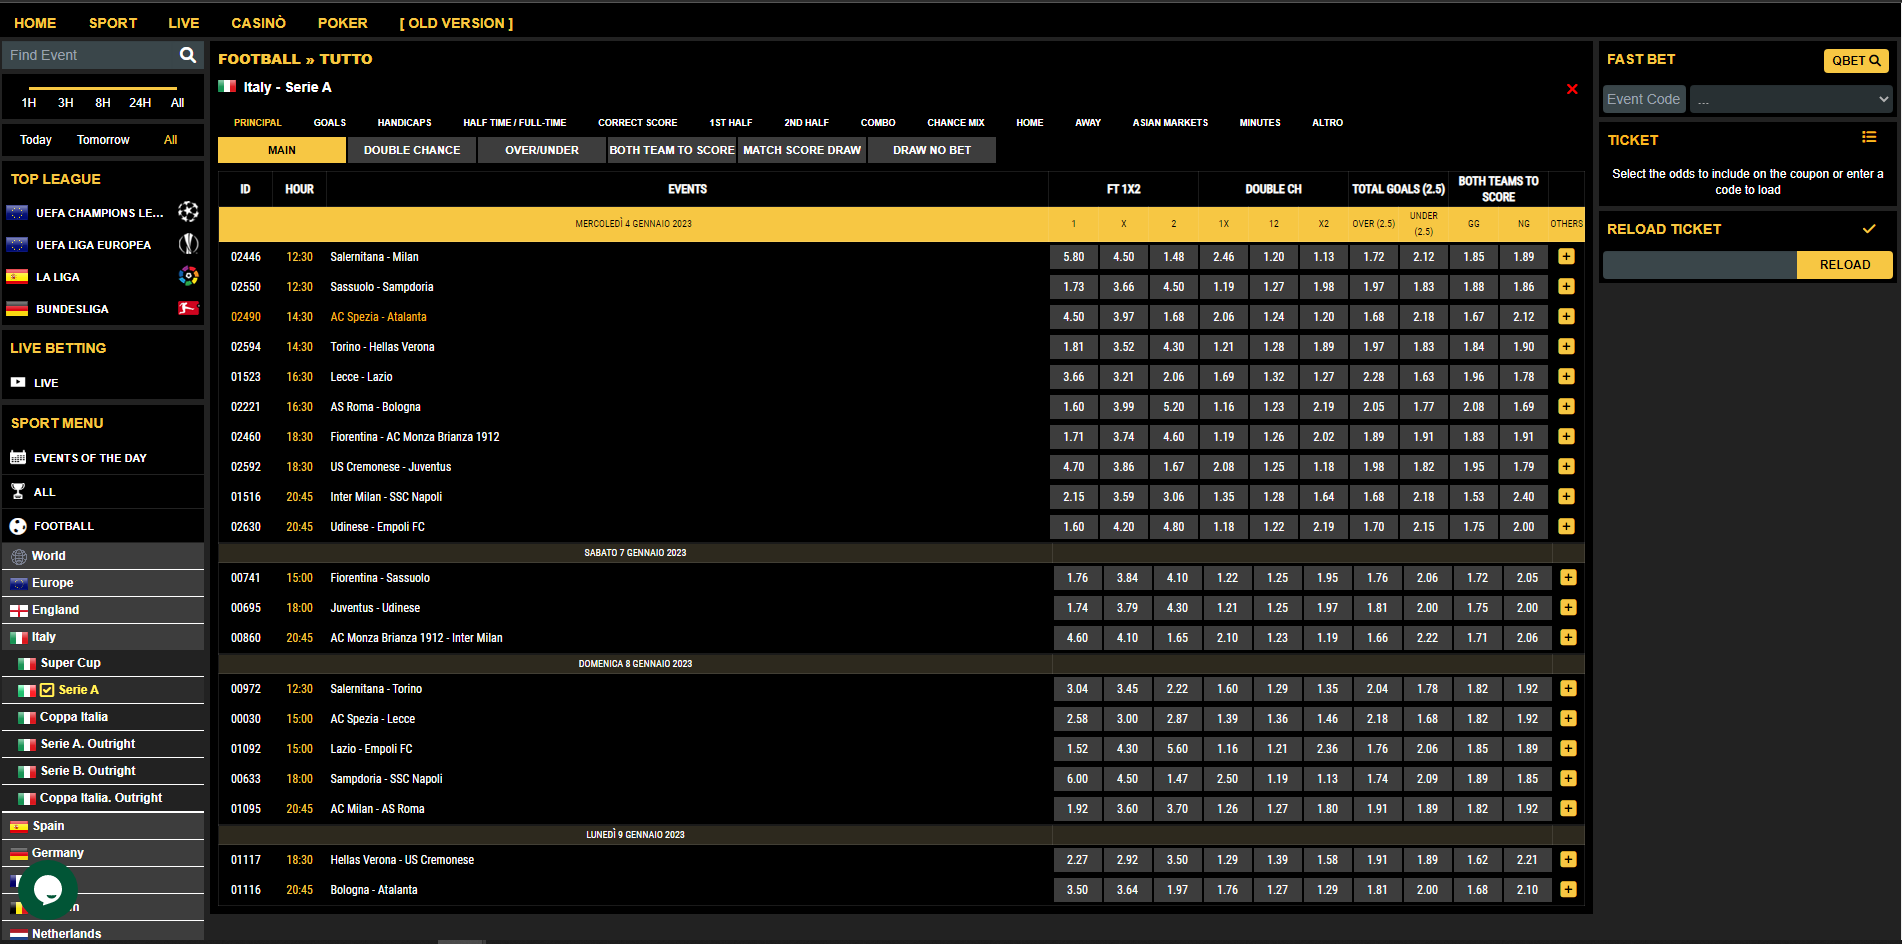
Task: Open UEFA Champions League football icon
Action: [x=188, y=212]
